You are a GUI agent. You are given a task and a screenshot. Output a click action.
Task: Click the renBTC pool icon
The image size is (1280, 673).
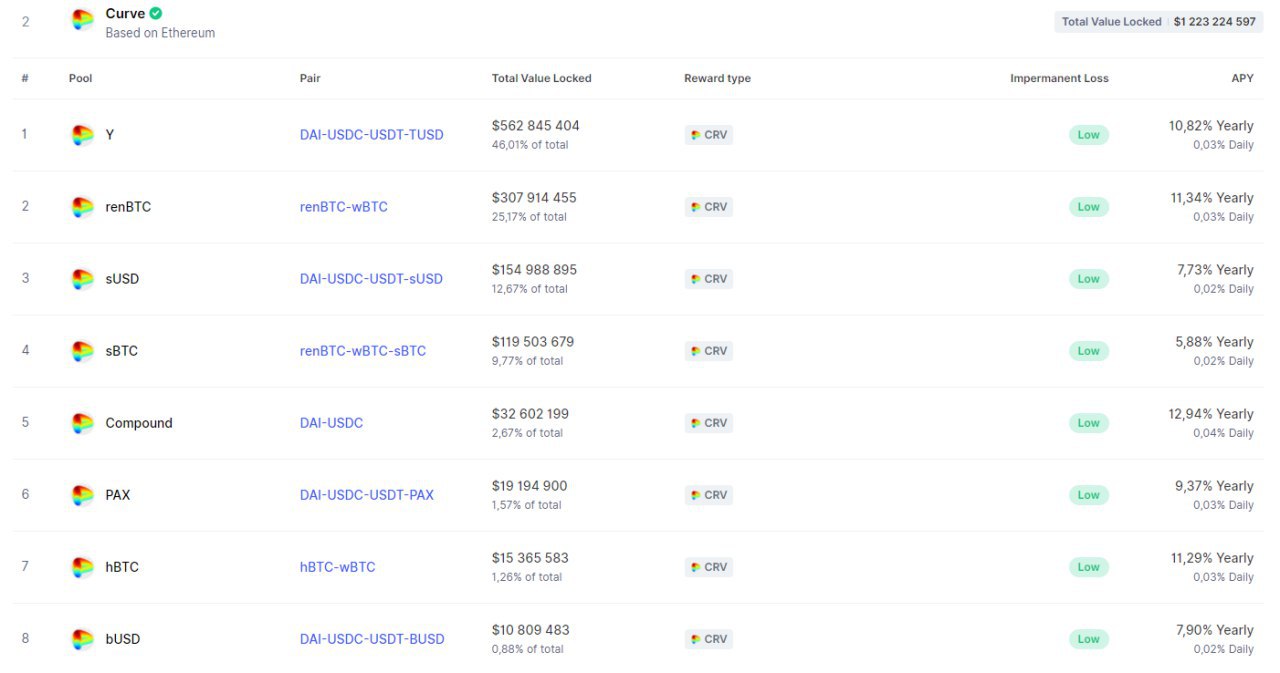[x=82, y=207]
